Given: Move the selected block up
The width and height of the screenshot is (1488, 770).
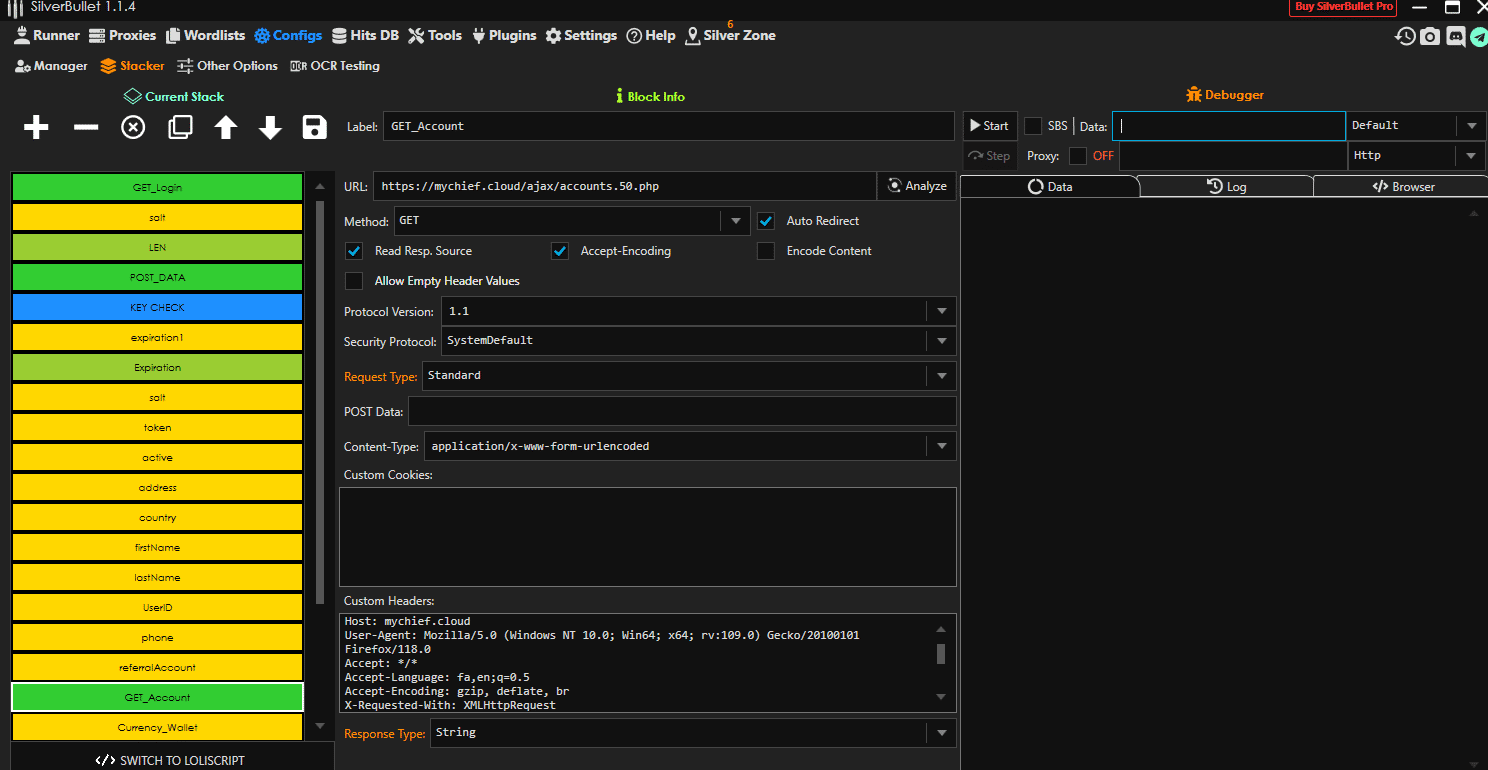Looking at the screenshot, I should [226, 128].
